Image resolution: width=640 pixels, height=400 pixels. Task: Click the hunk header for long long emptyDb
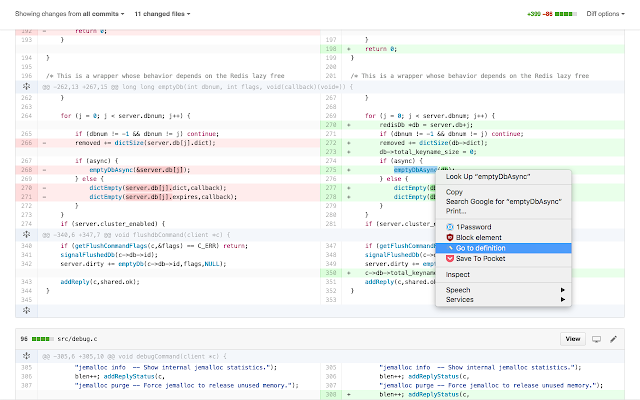[198, 87]
